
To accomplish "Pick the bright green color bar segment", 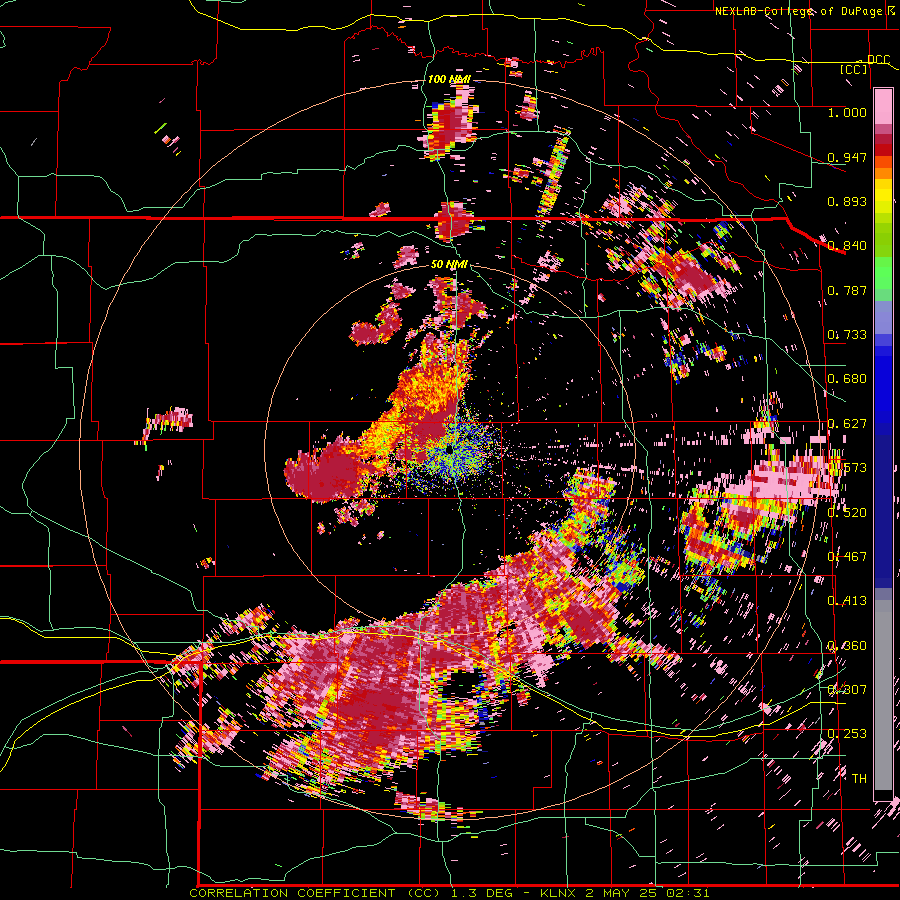I will (883, 273).
